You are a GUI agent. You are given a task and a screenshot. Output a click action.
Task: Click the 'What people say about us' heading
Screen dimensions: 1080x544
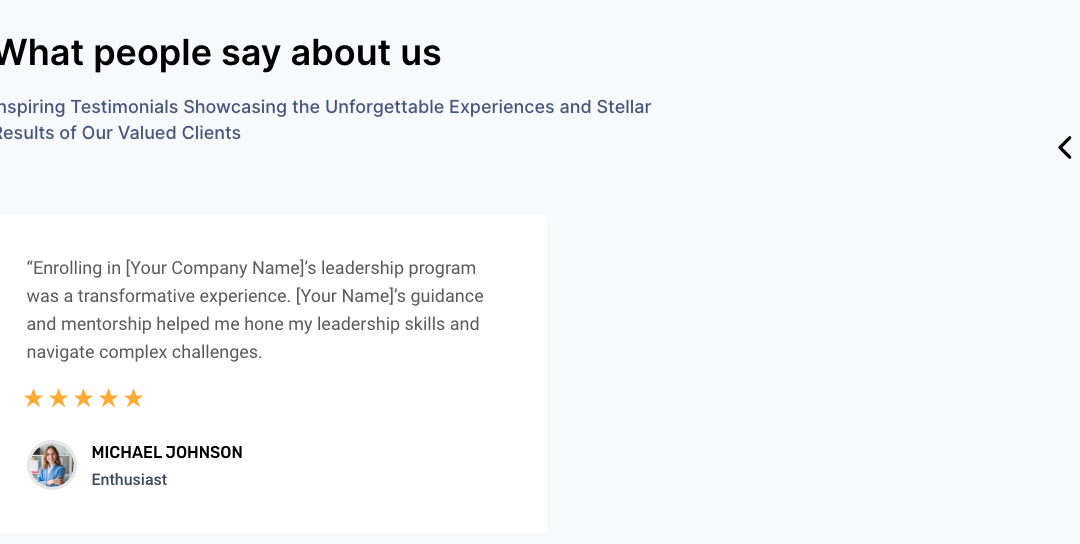[218, 53]
